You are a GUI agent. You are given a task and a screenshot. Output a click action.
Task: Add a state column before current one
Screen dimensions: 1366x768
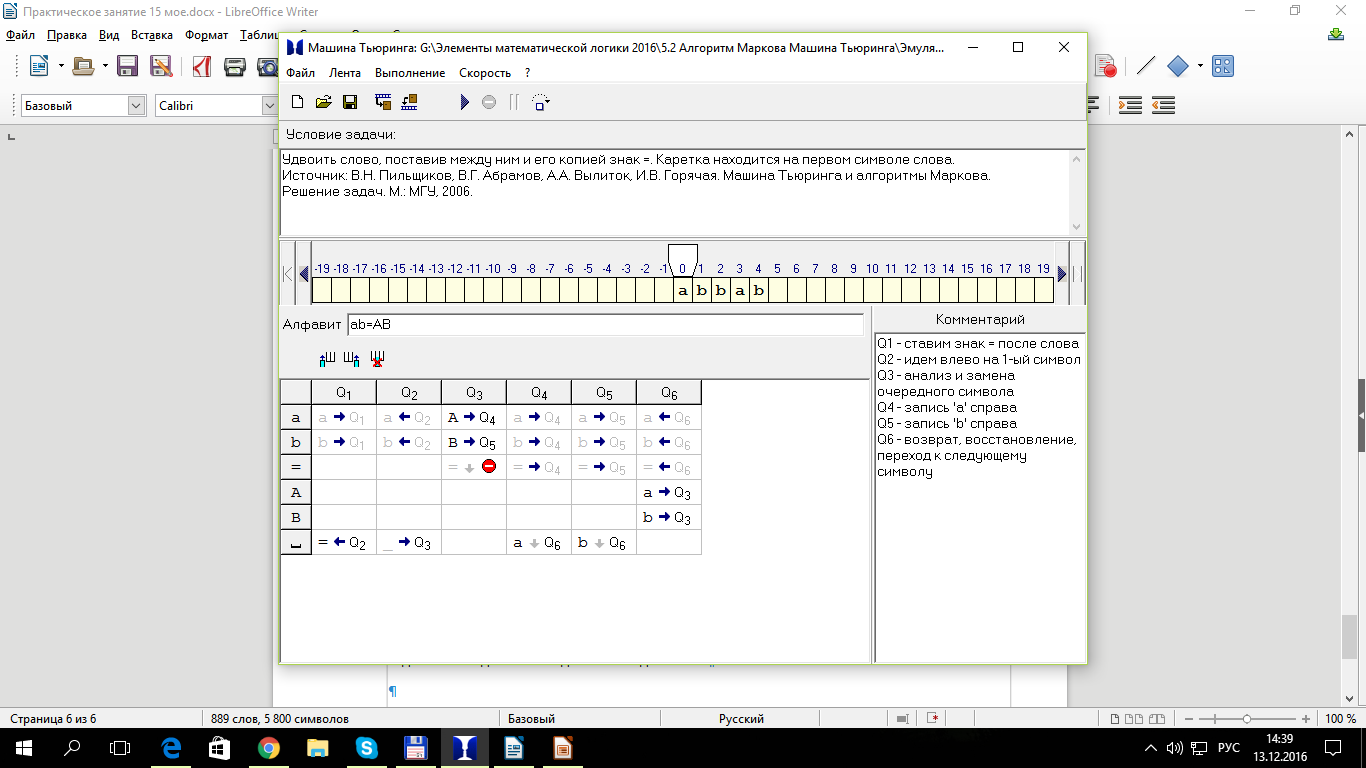pos(328,358)
